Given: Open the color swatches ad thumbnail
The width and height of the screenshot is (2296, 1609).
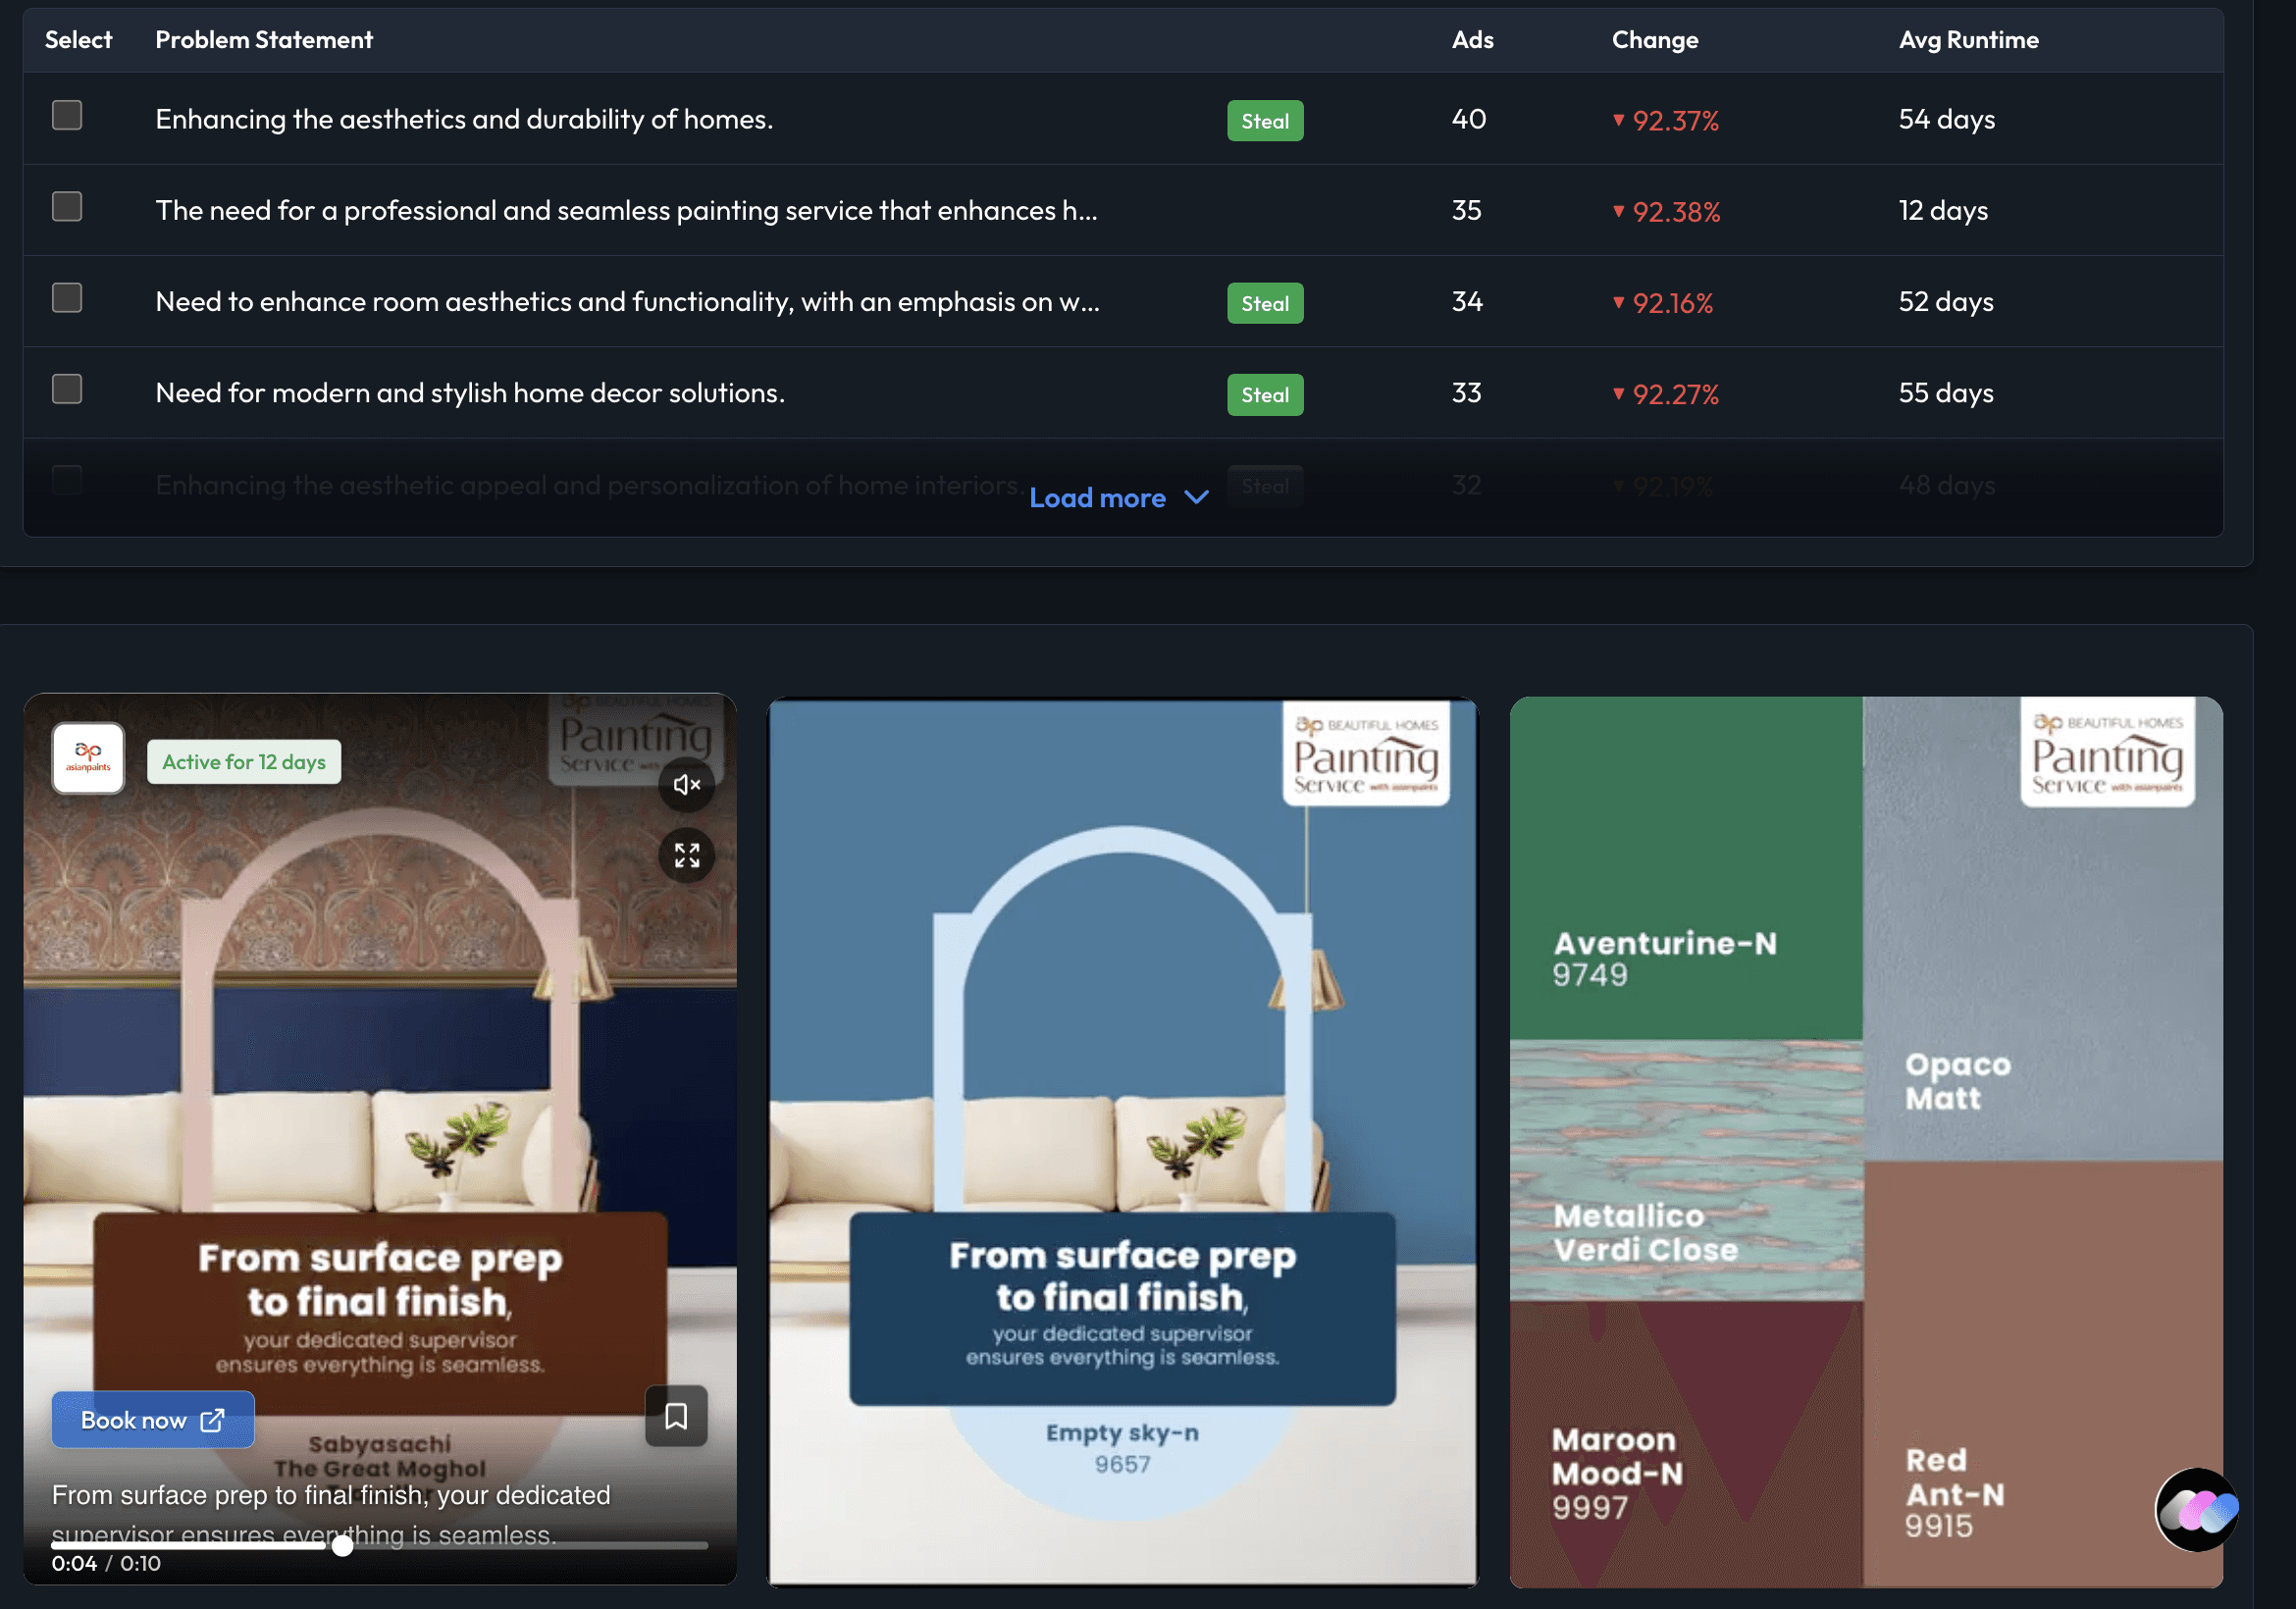Looking at the screenshot, I should (1865, 1140).
